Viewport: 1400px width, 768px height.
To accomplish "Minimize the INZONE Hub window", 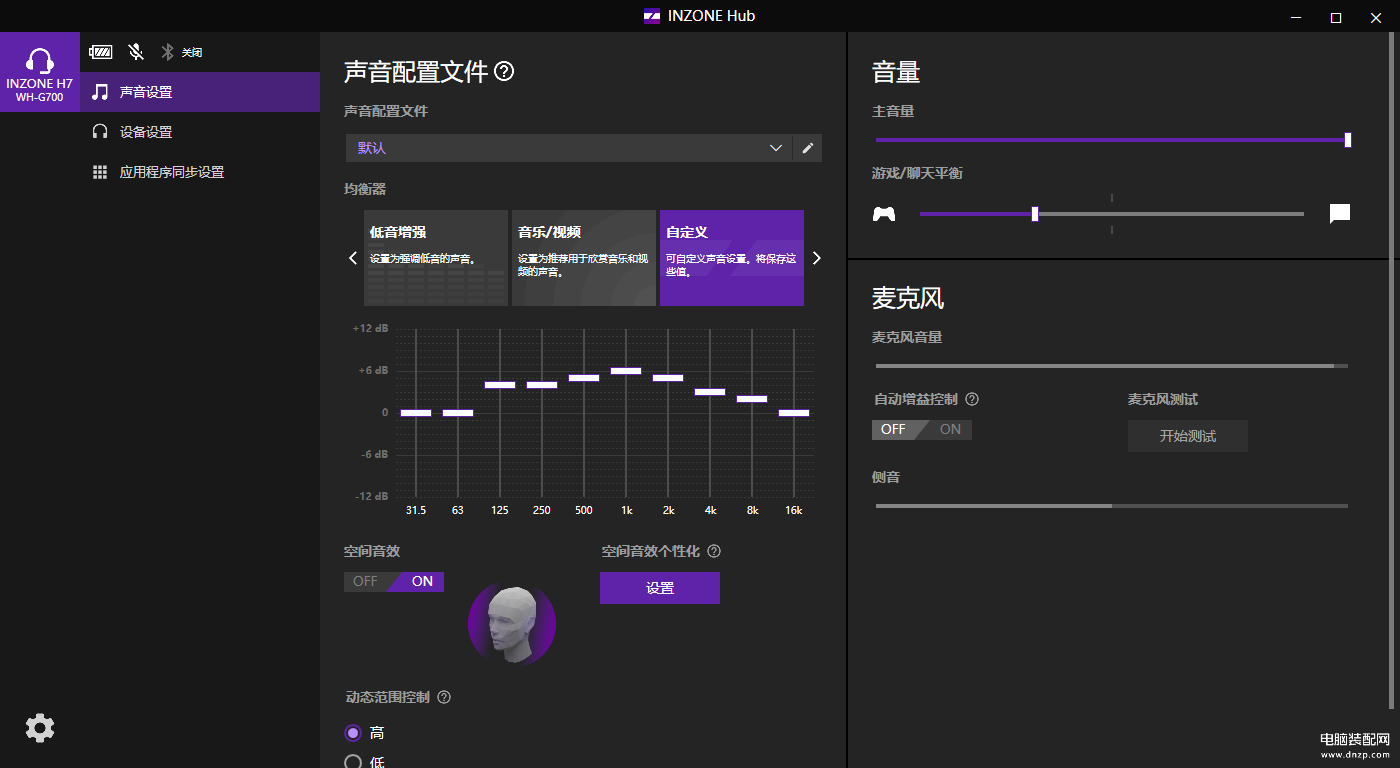I will tap(1296, 17).
